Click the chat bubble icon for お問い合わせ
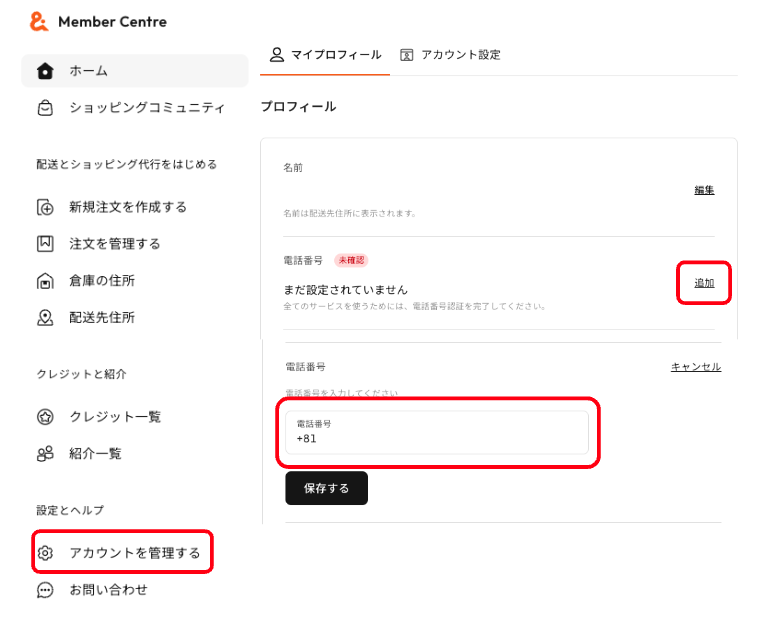Image resolution: width=758 pixels, height=627 pixels. pyautogui.click(x=45, y=590)
